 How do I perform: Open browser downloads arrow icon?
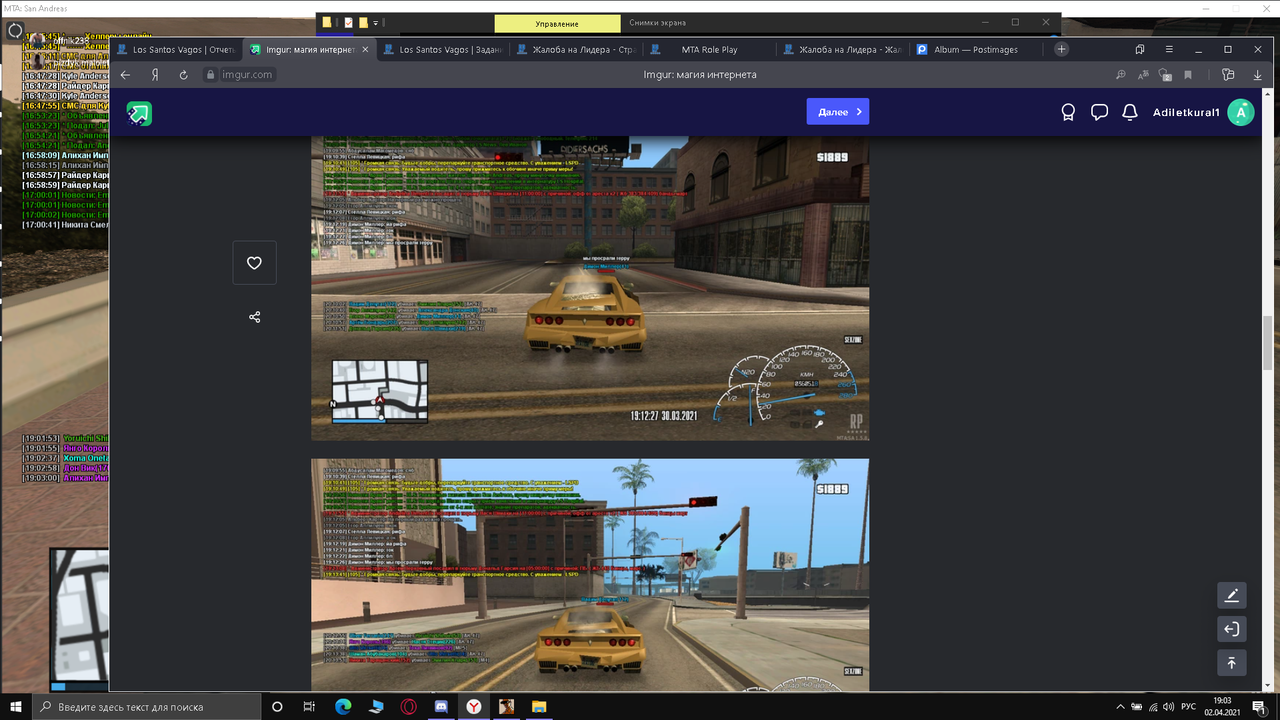coord(1256,75)
